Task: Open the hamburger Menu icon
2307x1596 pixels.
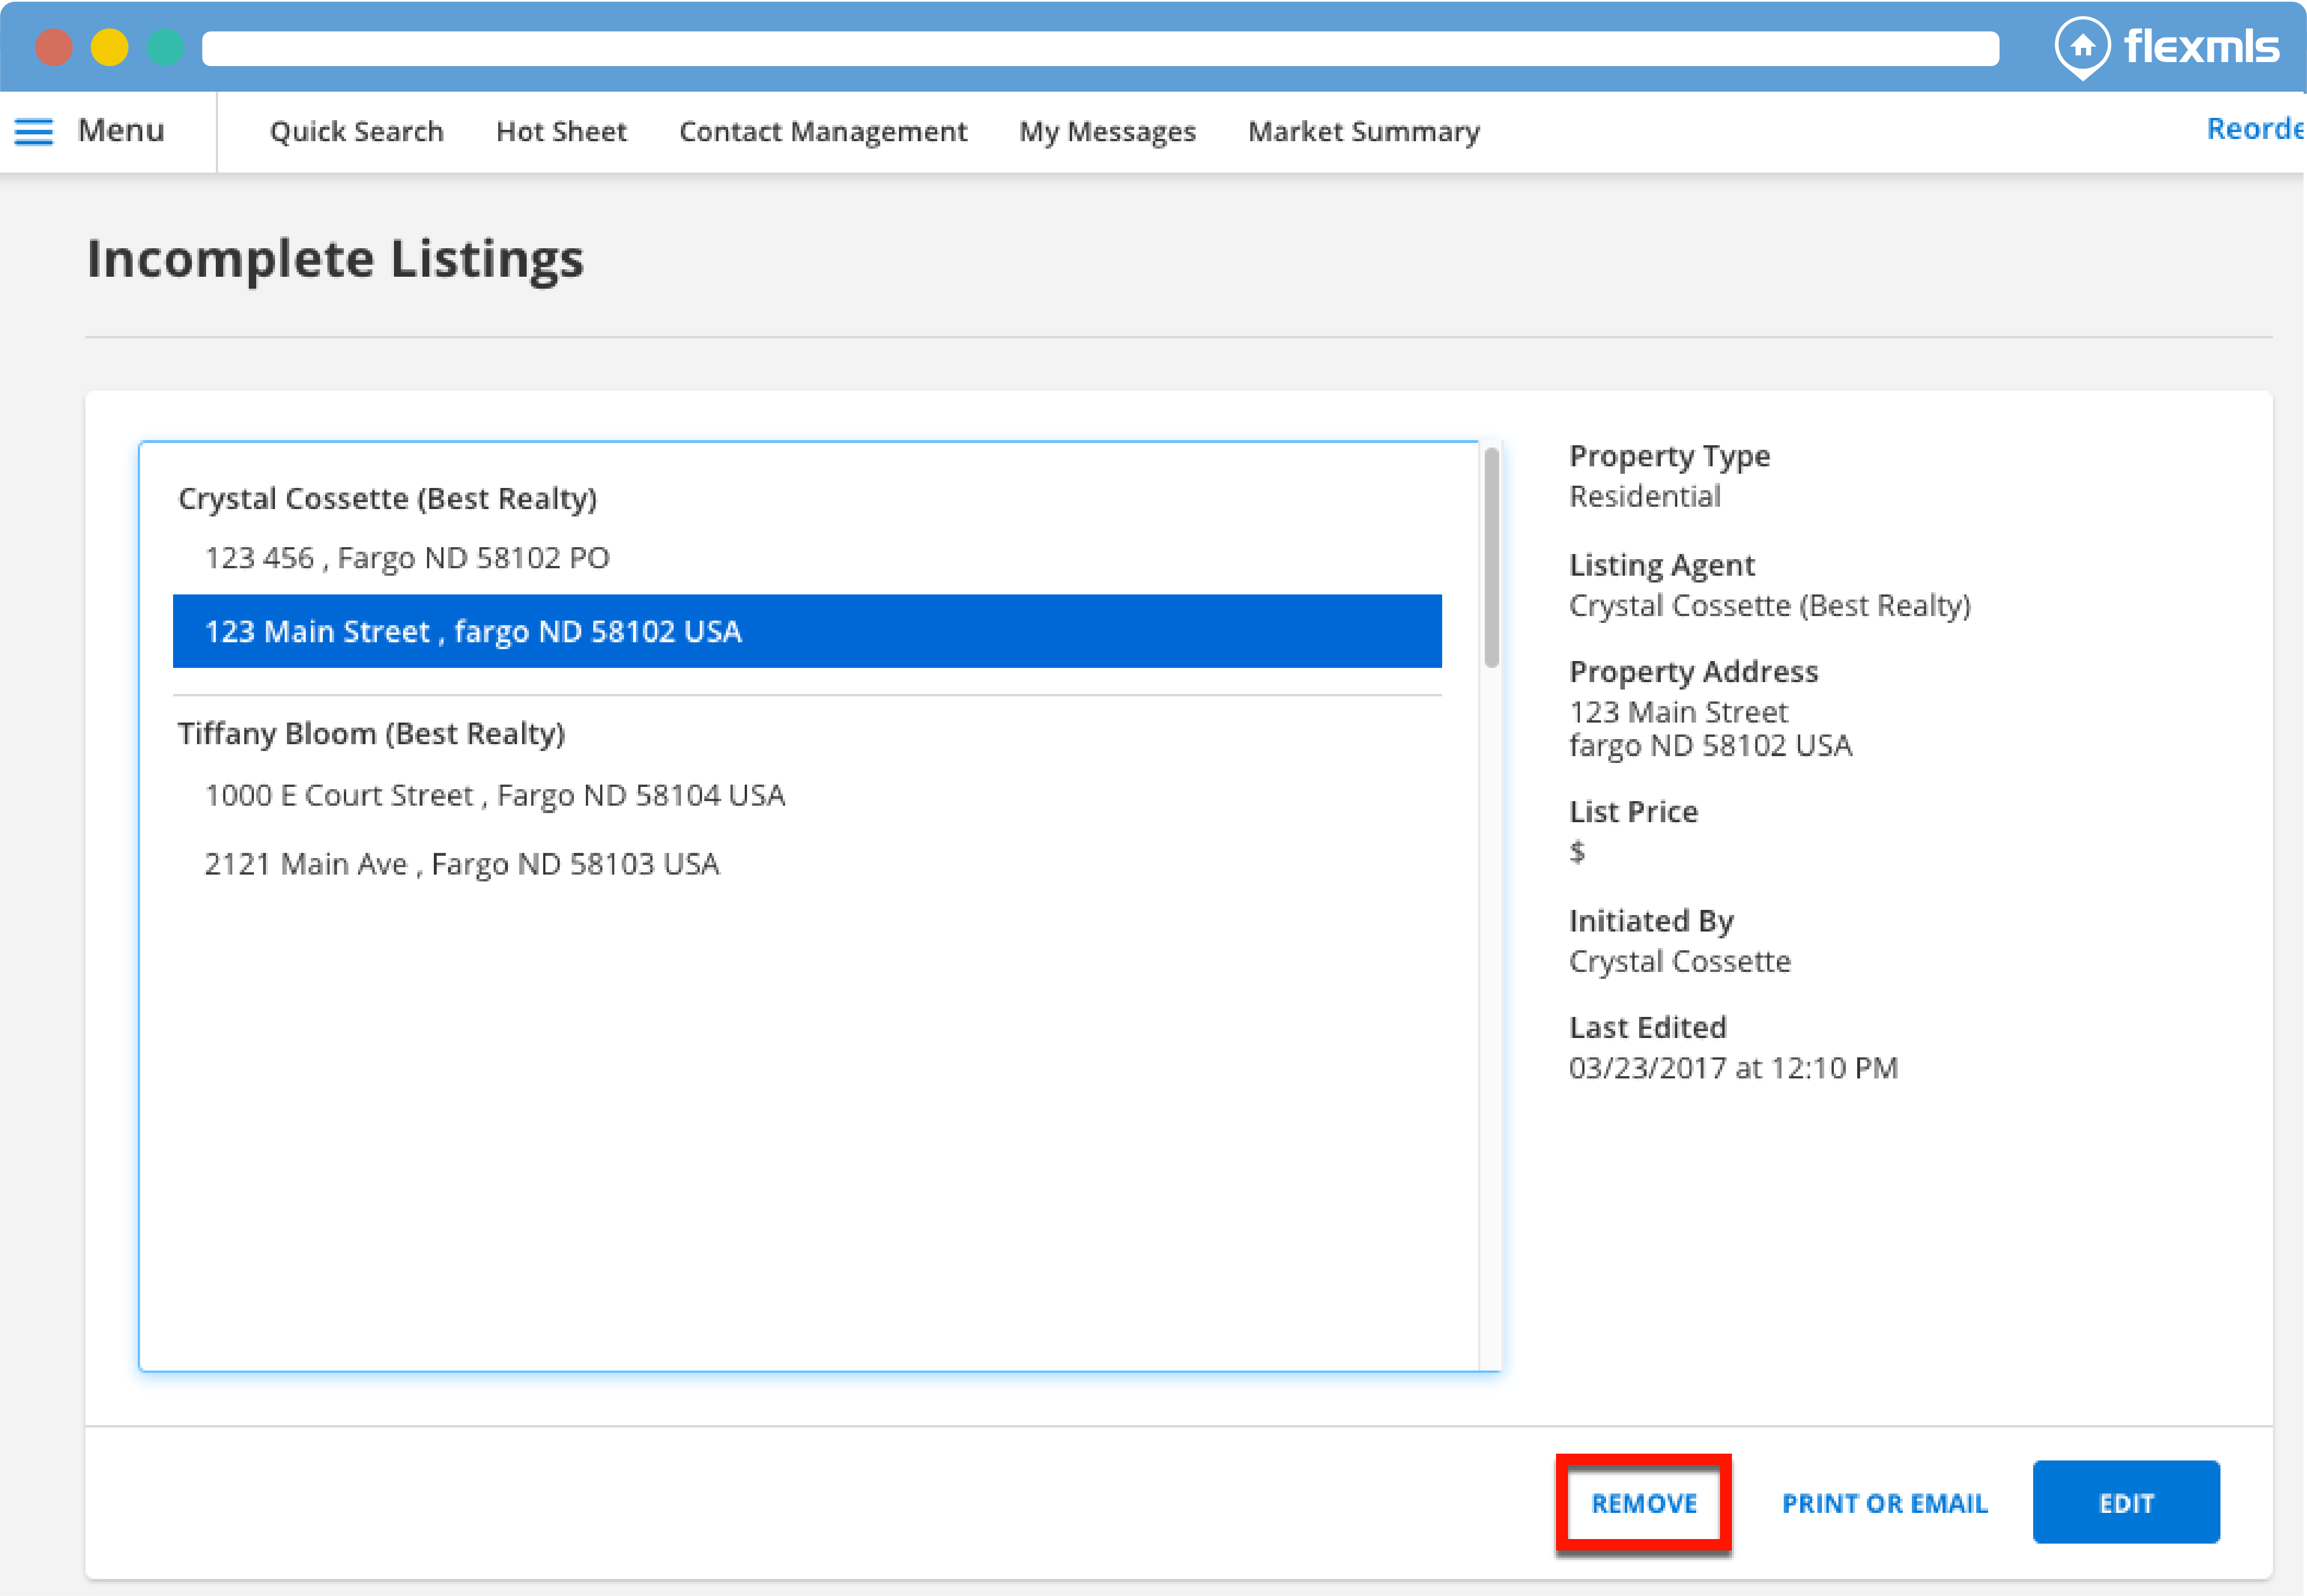Action: pyautogui.click(x=34, y=131)
